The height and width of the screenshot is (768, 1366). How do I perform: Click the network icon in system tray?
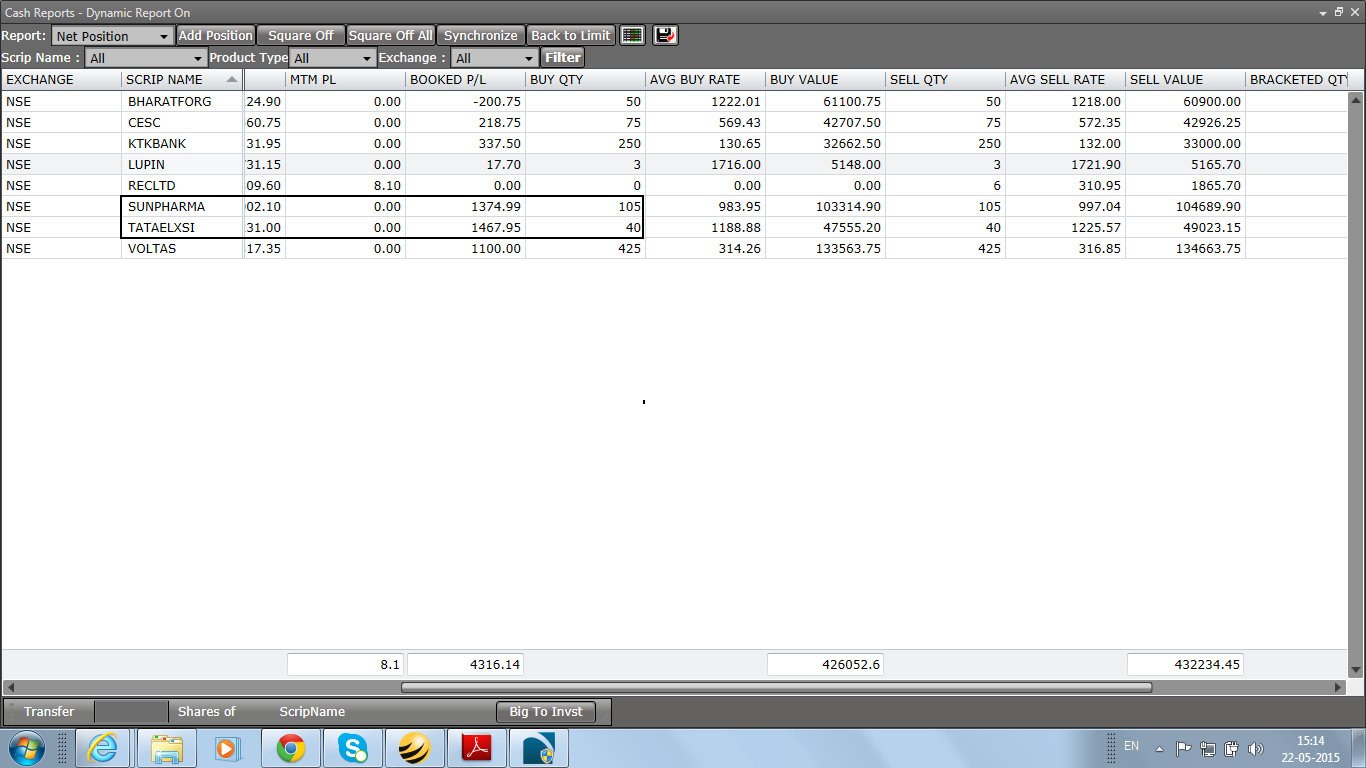(1208, 748)
